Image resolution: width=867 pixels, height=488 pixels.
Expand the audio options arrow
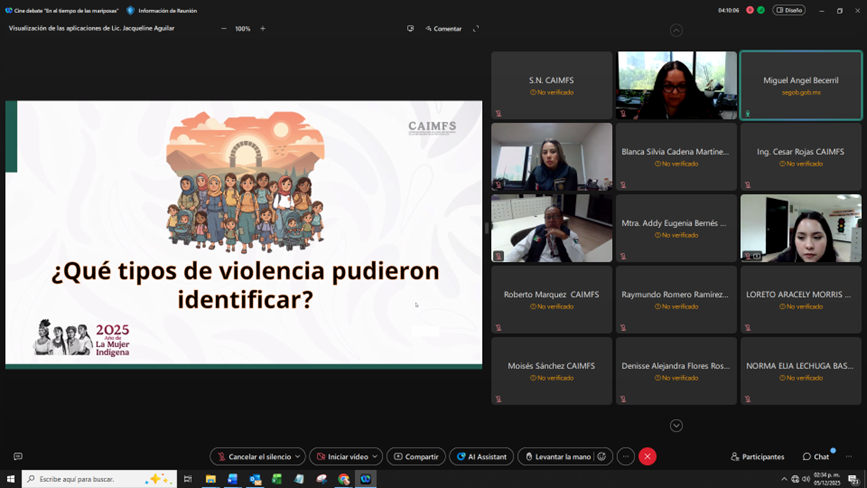tap(298, 456)
